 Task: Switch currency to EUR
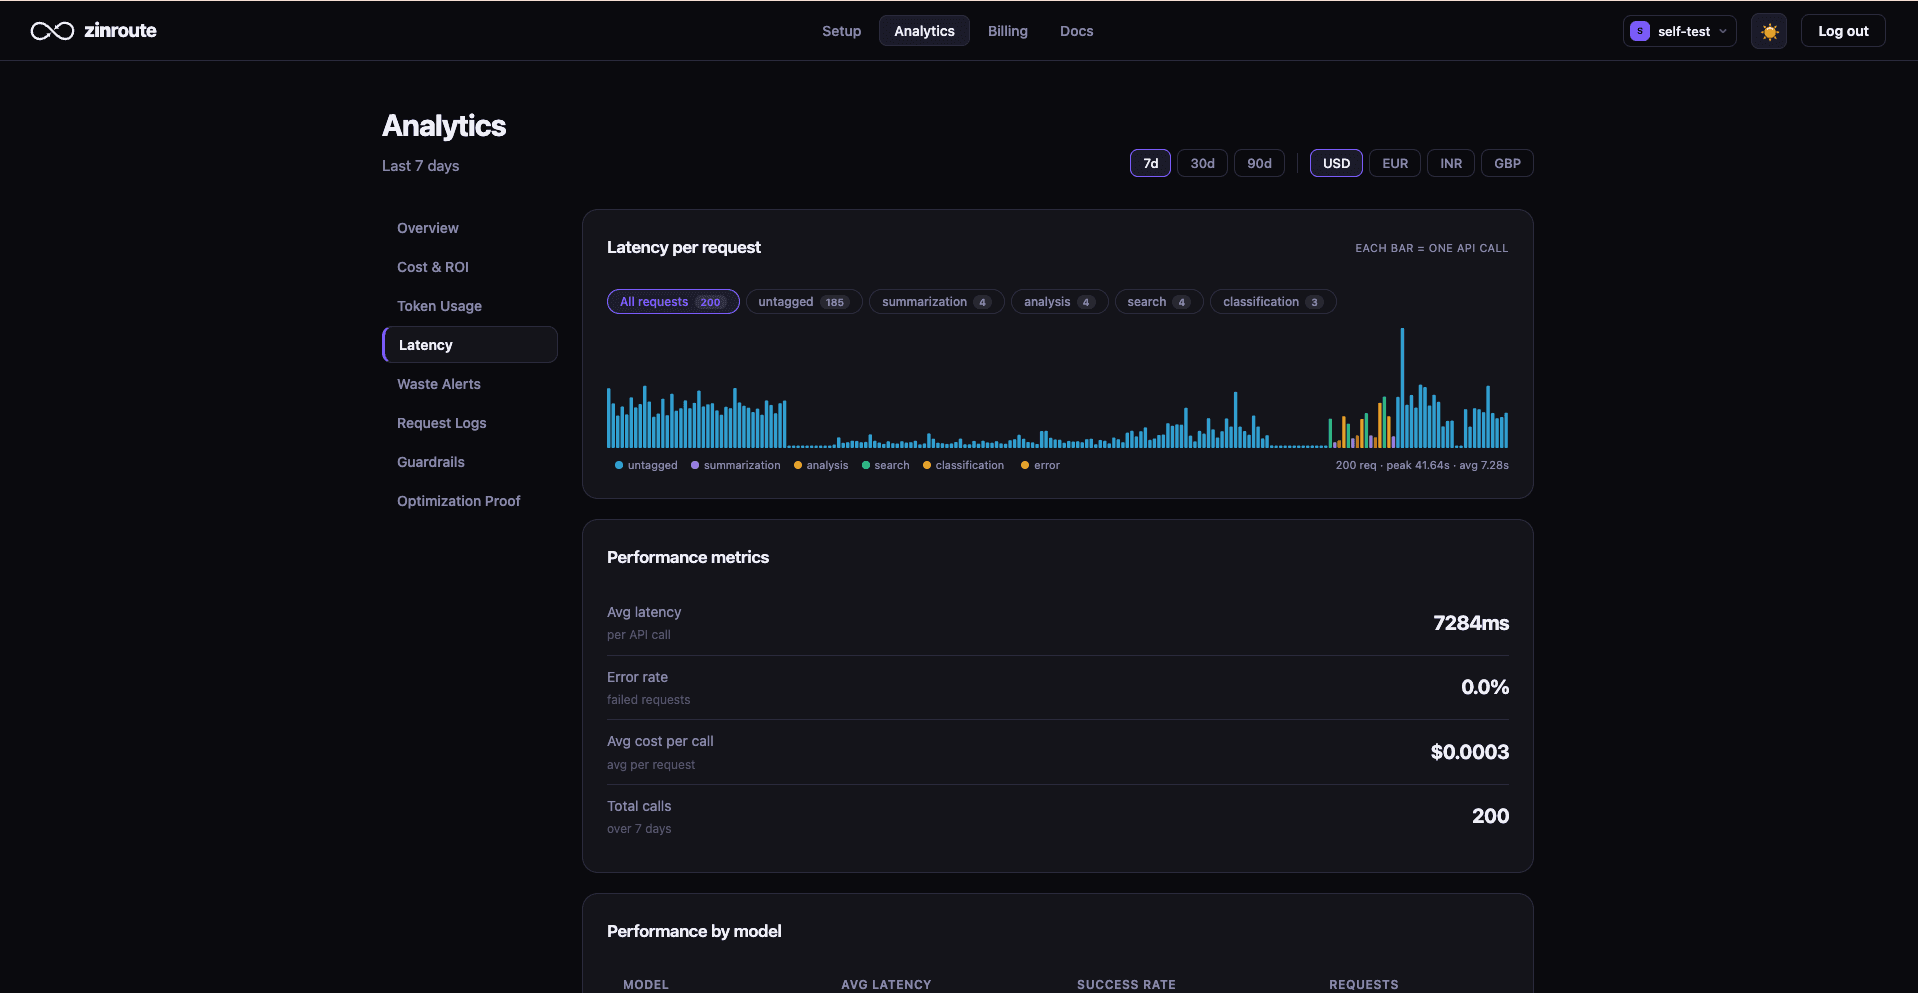(1394, 163)
